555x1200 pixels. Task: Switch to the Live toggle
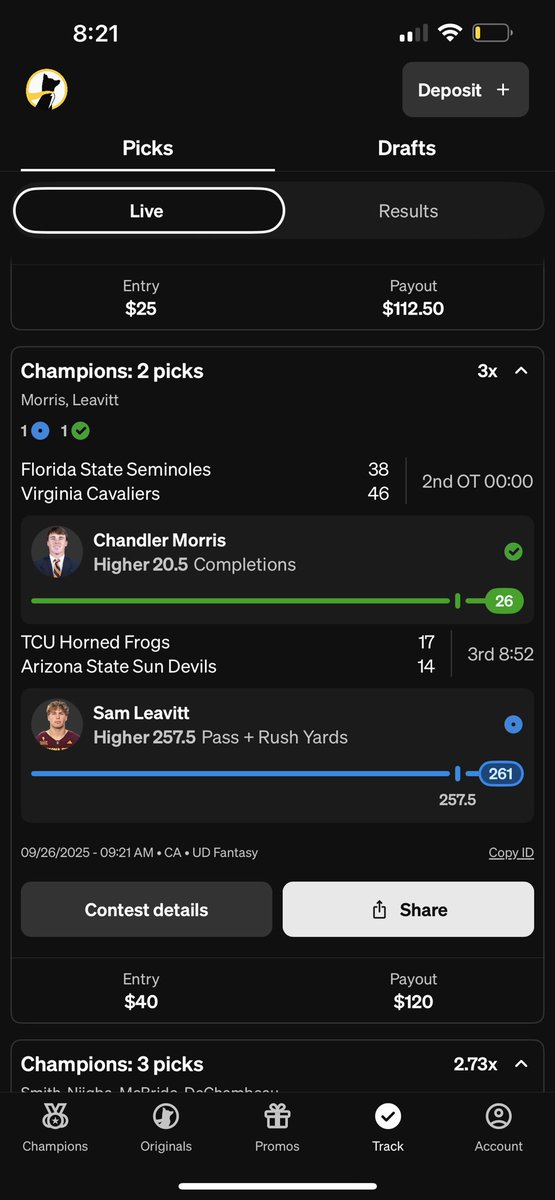point(149,211)
